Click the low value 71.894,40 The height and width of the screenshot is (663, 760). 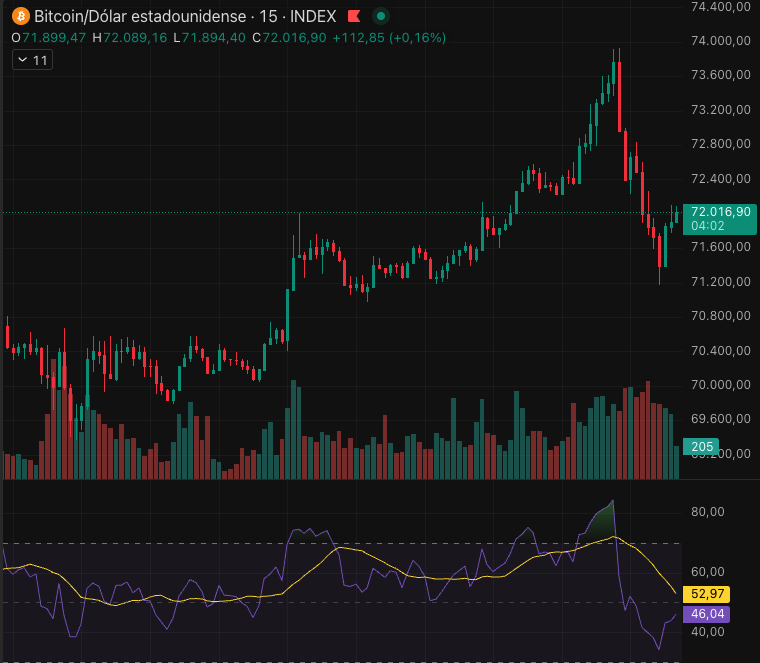click(x=214, y=38)
